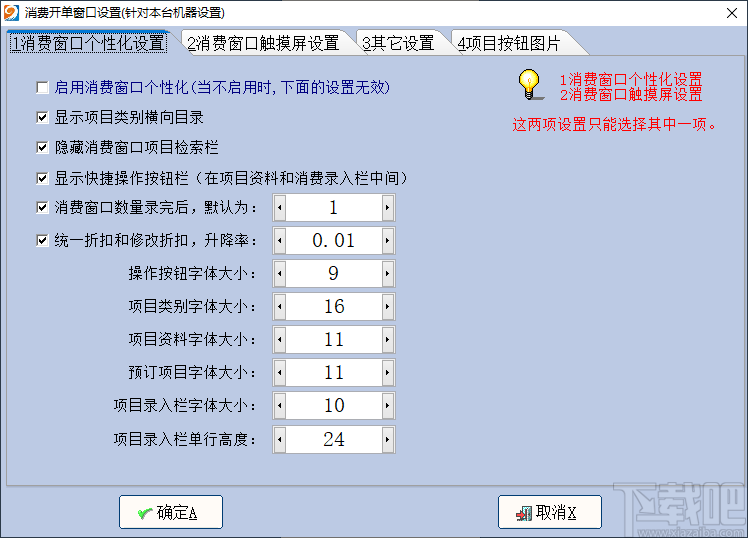Image resolution: width=748 pixels, height=538 pixels.
Task: Toggle 显示项目类别横向目录 checkbox
Action: pyautogui.click(x=42, y=117)
